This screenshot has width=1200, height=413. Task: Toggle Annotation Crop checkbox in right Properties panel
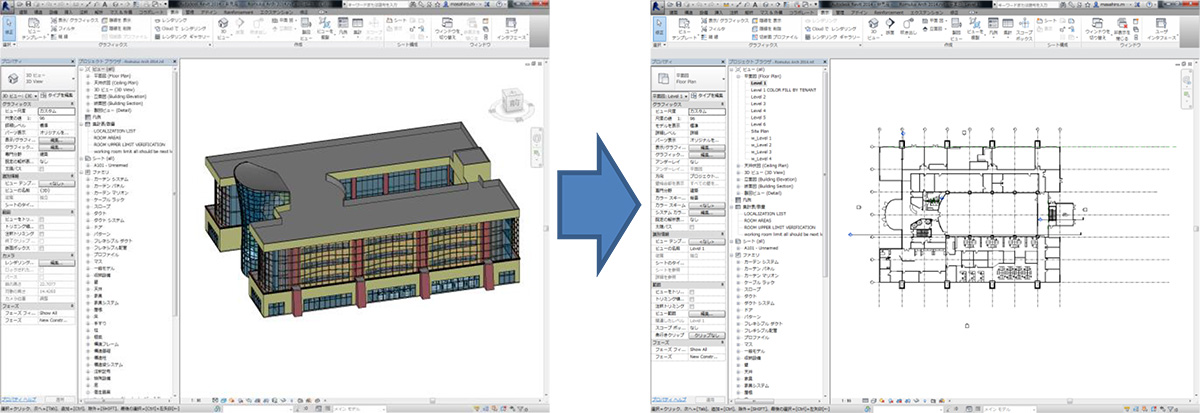(x=692, y=306)
